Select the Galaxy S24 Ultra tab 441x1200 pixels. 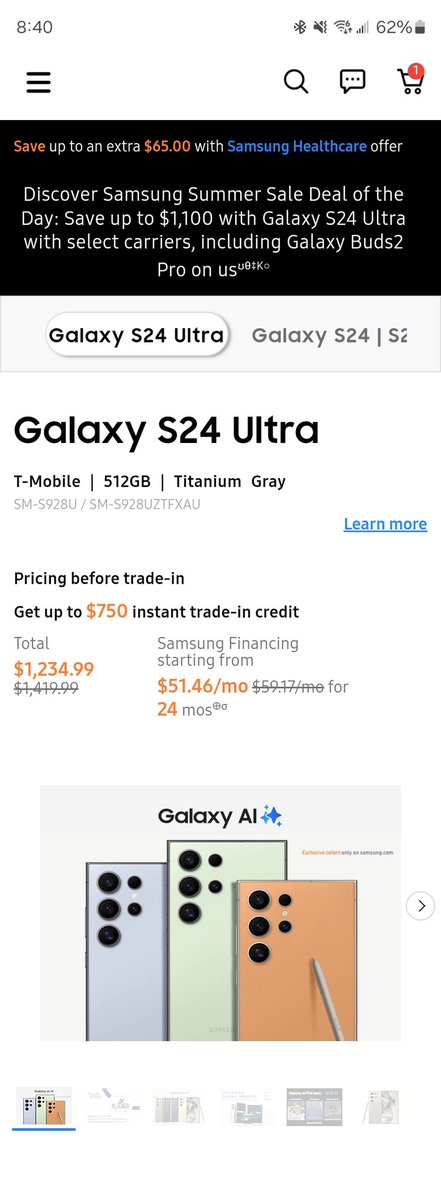[137, 335]
